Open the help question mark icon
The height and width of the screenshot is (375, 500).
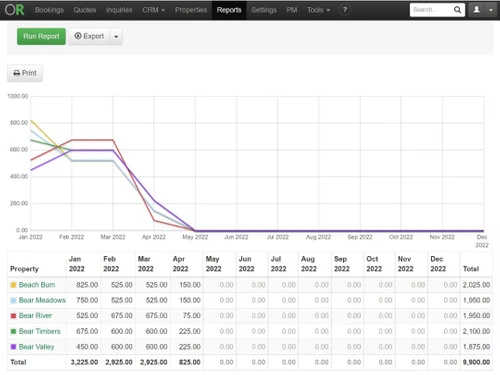pos(345,10)
